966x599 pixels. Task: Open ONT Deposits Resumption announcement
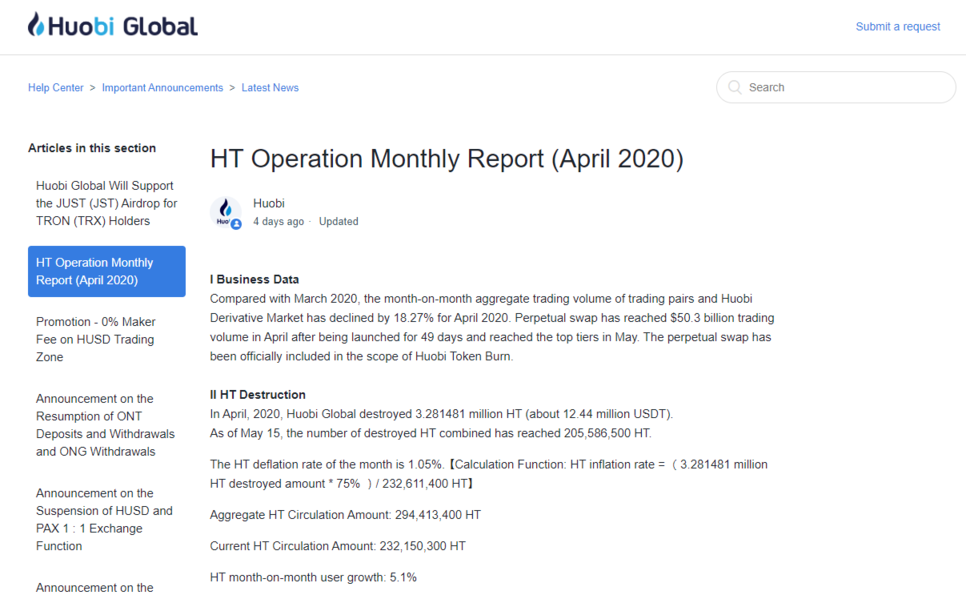105,425
